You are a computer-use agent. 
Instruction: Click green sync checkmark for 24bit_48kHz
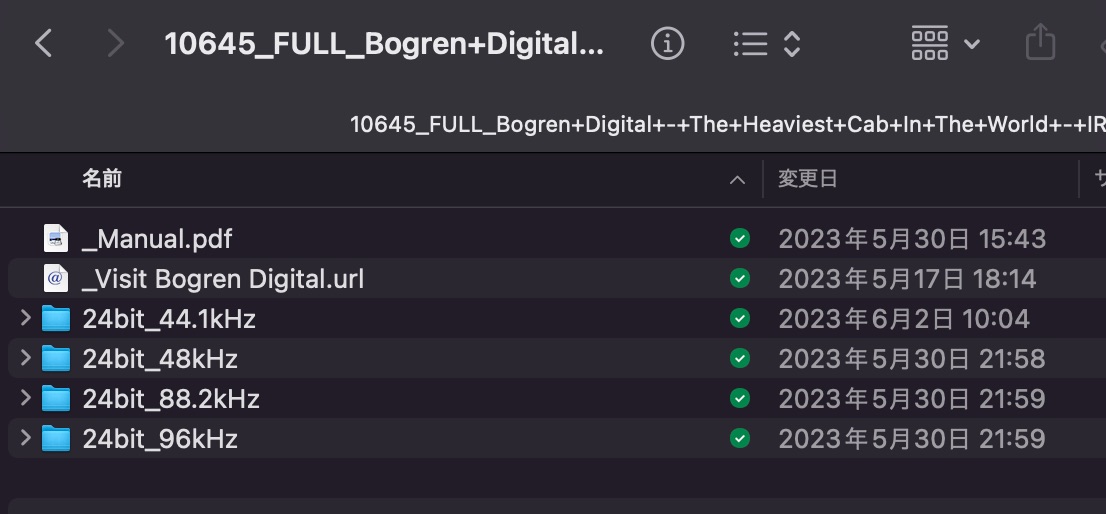[x=740, y=358]
